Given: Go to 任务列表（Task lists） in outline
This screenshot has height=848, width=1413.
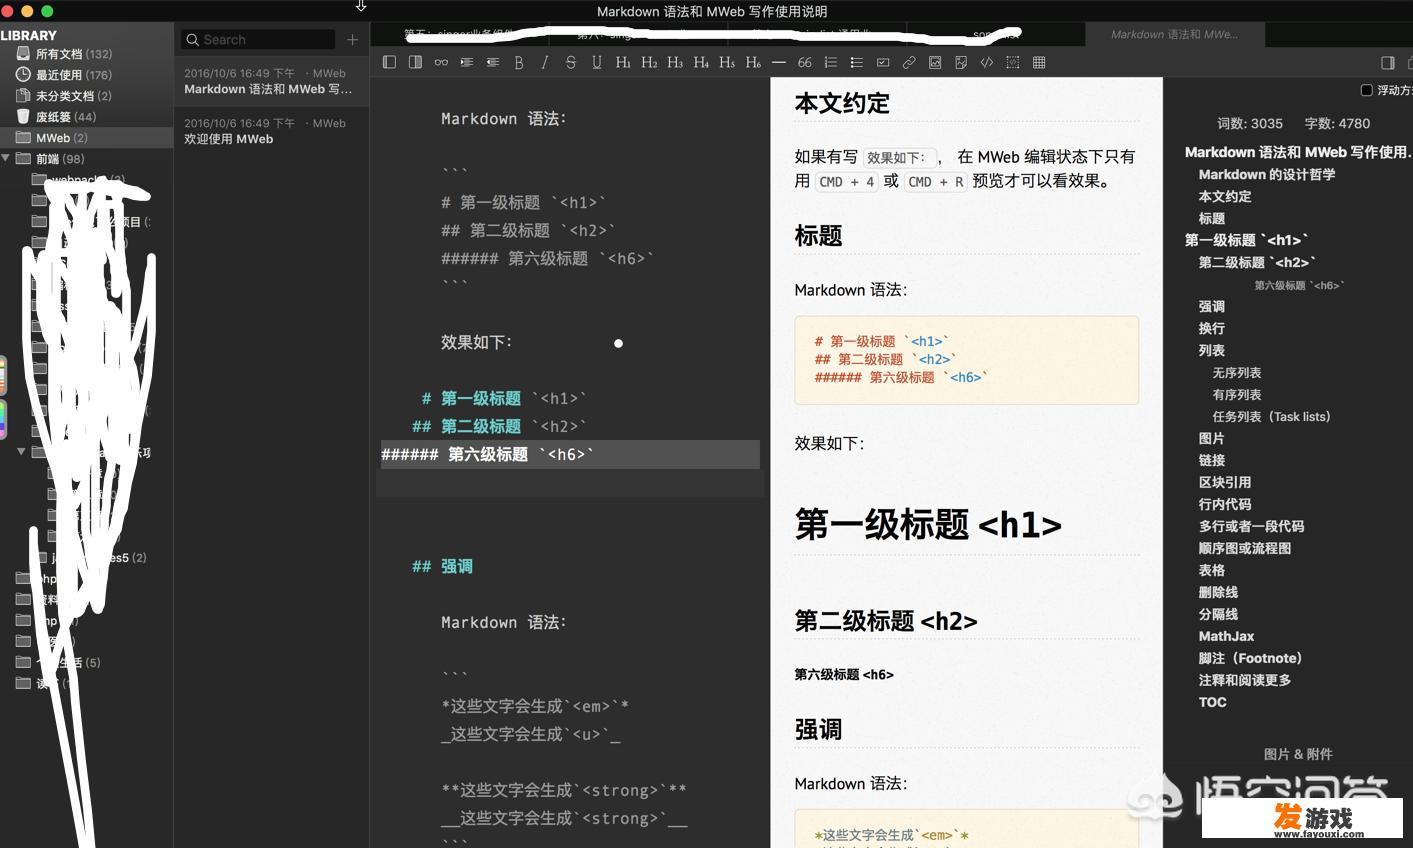Looking at the screenshot, I should [1271, 416].
